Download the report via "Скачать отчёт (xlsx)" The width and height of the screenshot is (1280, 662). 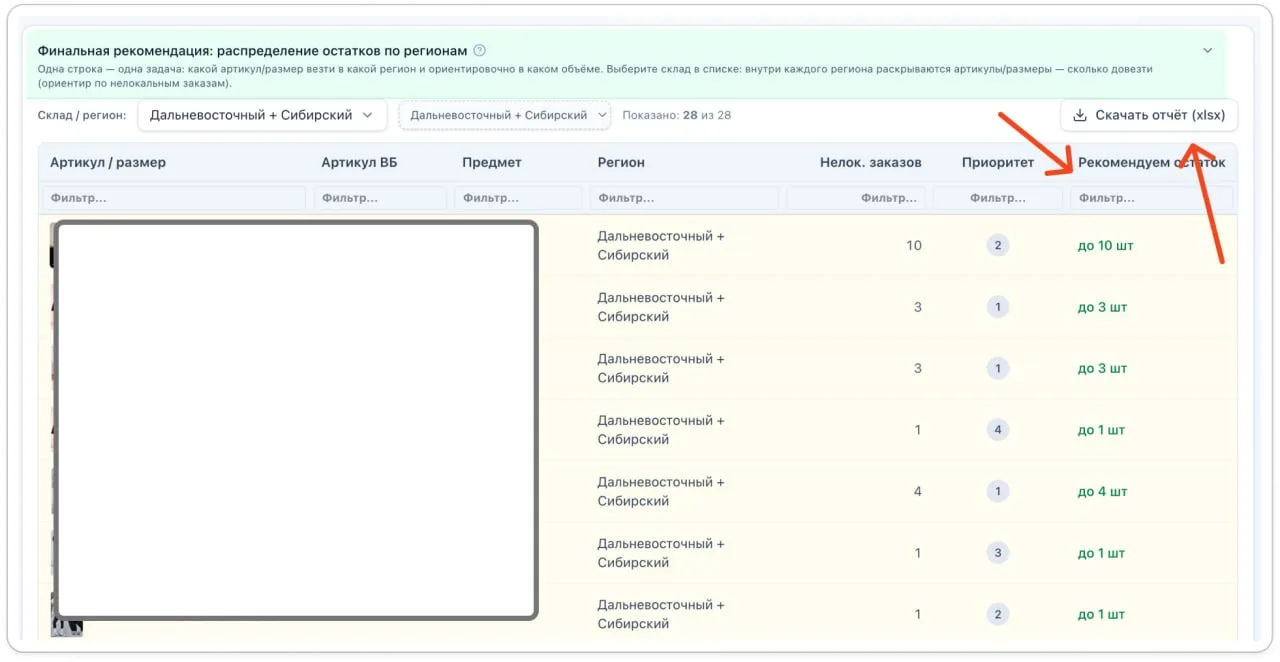1149,115
